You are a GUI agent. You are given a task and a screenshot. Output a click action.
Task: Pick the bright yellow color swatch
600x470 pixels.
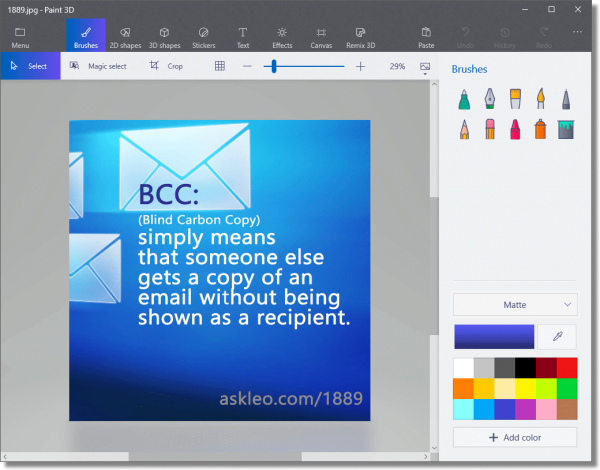point(525,389)
